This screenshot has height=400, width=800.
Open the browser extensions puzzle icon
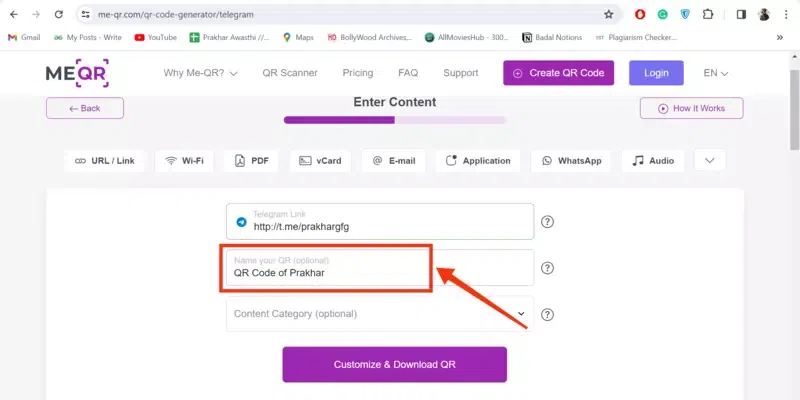[x=708, y=15]
